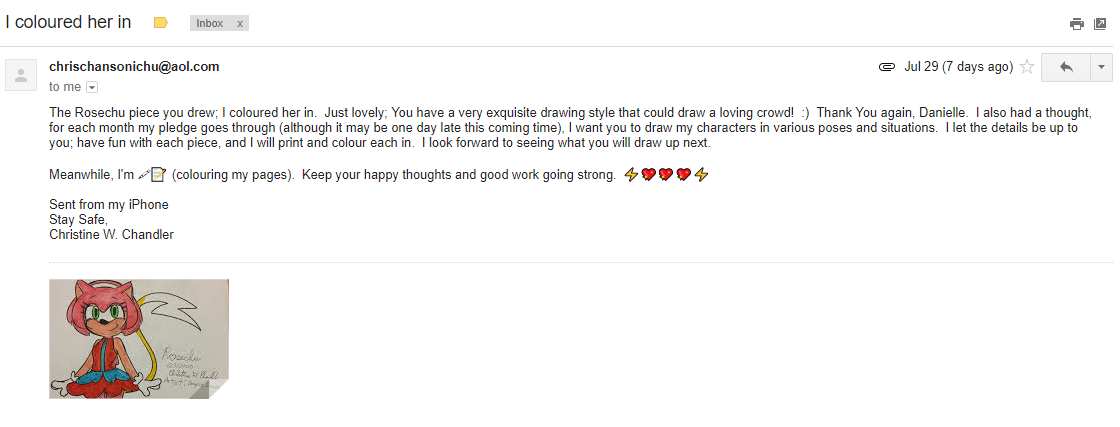1120x427 pixels.
Task: Click the "Jul 29 (7 days ago)" date
Action: 959,67
